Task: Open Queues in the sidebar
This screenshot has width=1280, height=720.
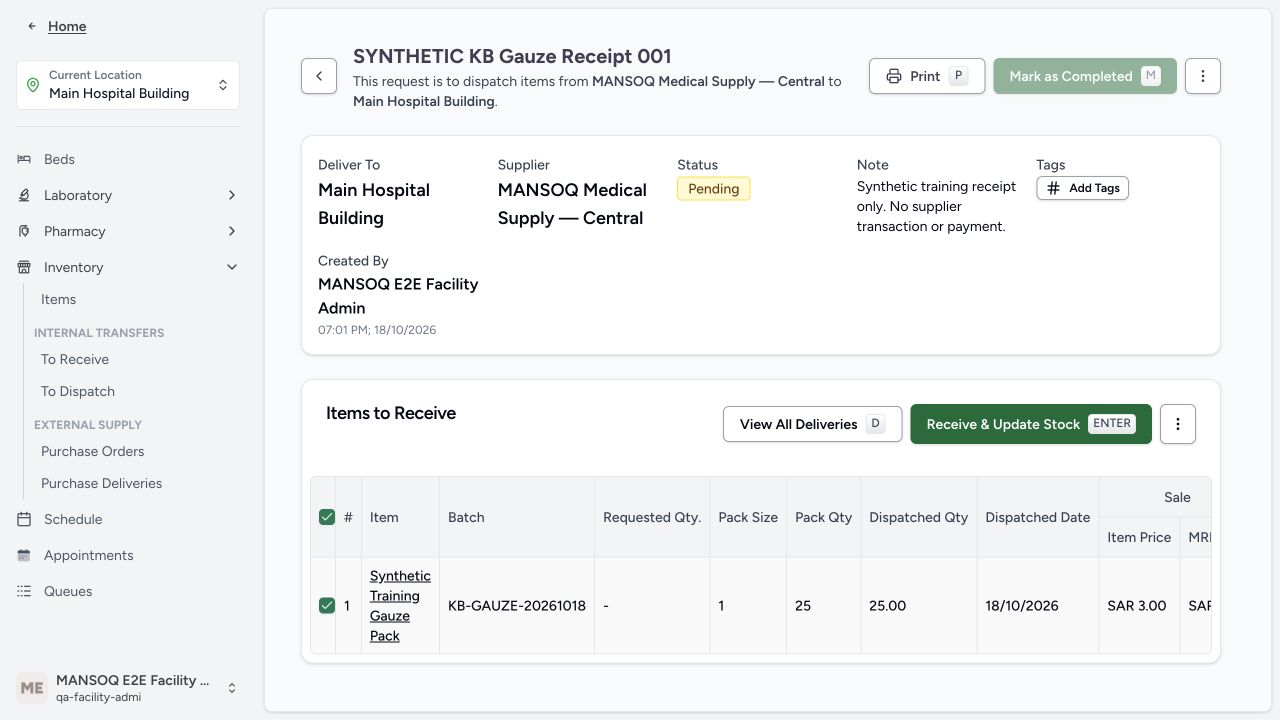Action: [x=68, y=591]
